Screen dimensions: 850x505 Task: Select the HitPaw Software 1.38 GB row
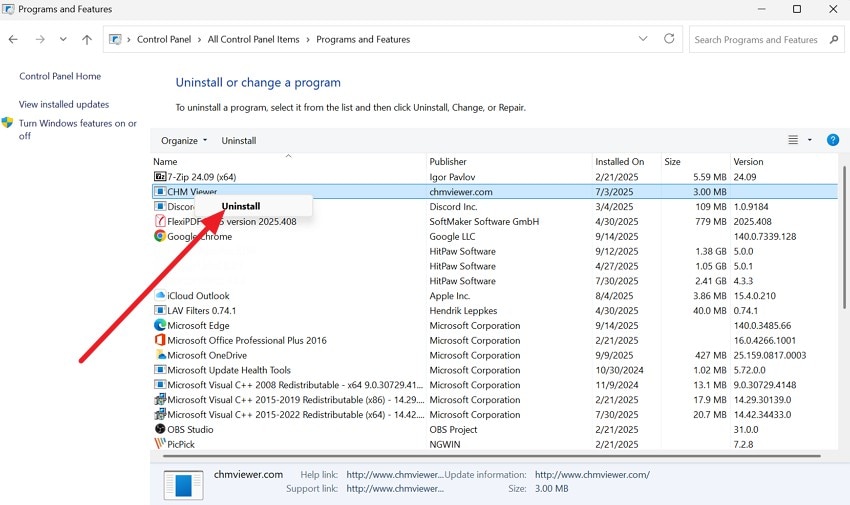tap(494, 251)
